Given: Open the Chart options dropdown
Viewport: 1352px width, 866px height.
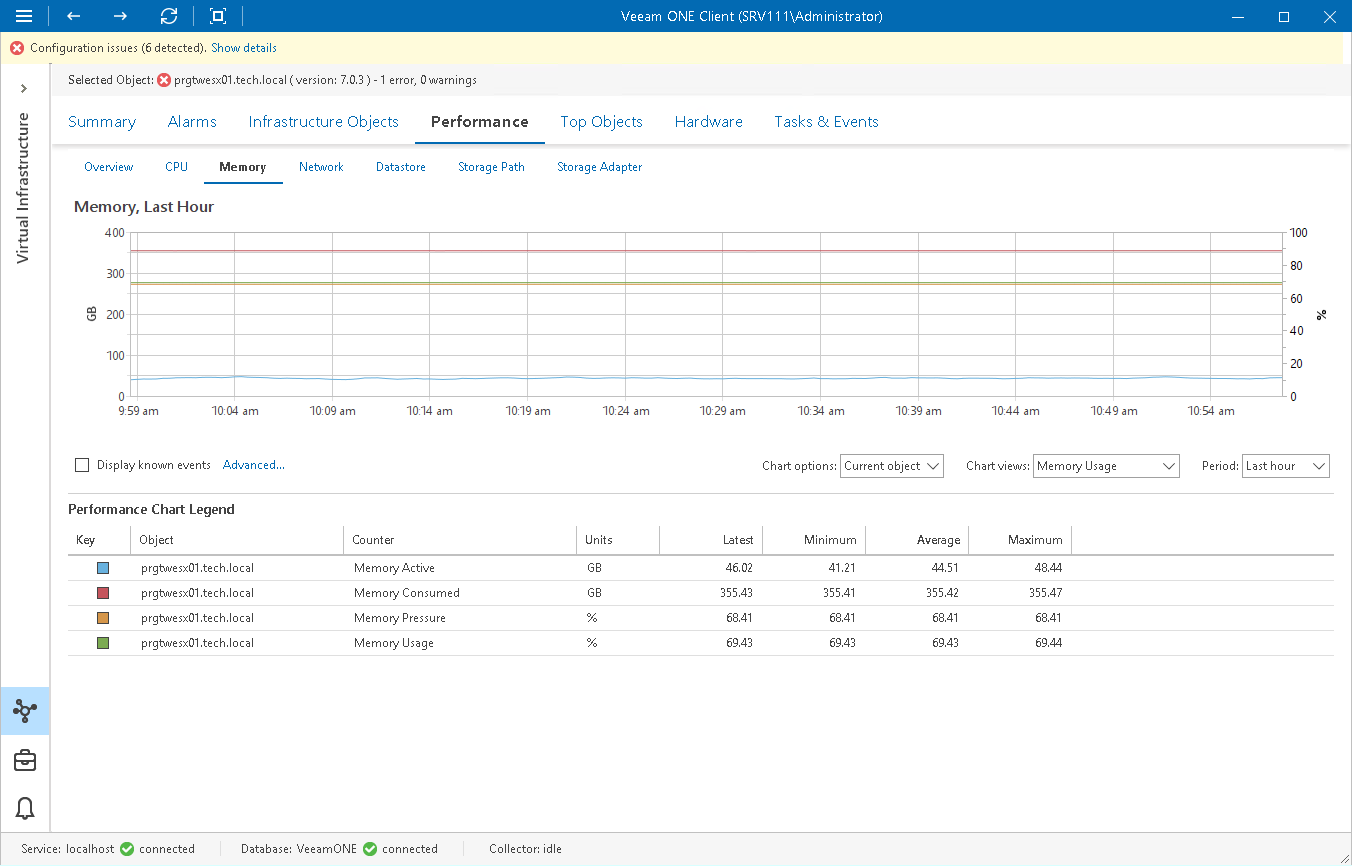Looking at the screenshot, I should tap(891, 465).
